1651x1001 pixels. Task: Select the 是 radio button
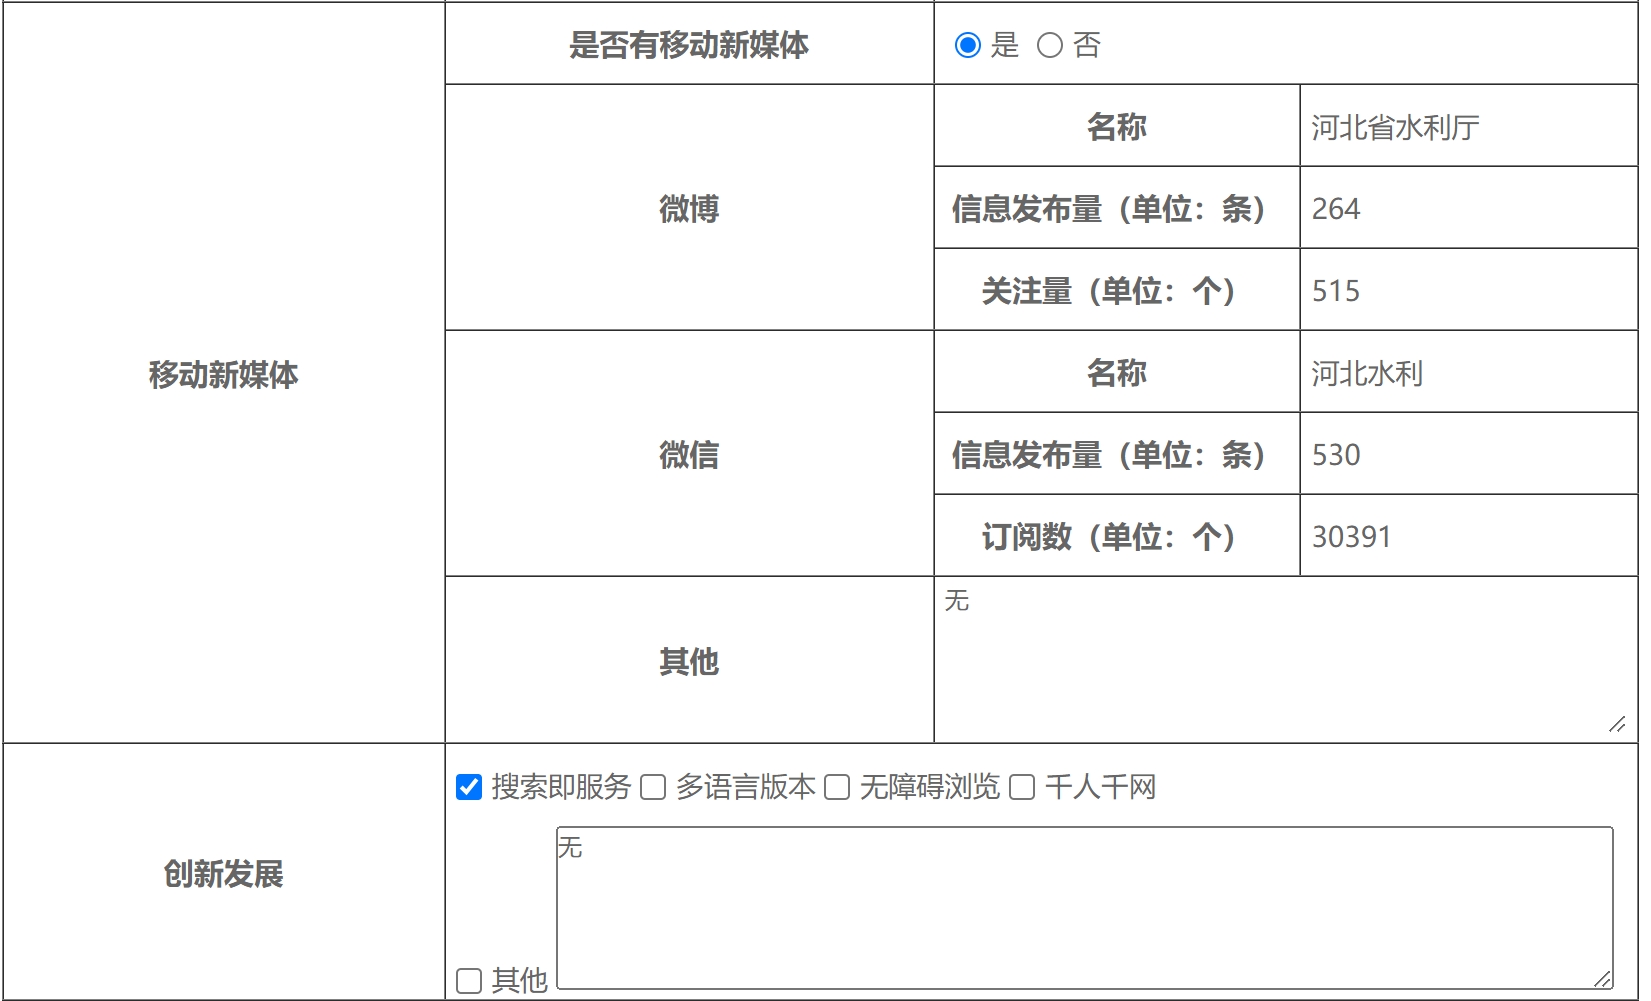coord(968,45)
